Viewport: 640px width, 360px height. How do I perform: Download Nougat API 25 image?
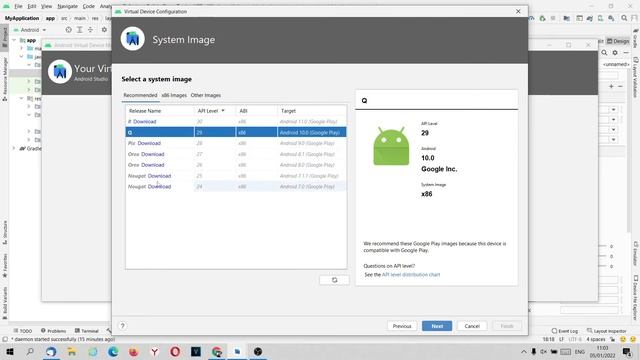[159, 176]
